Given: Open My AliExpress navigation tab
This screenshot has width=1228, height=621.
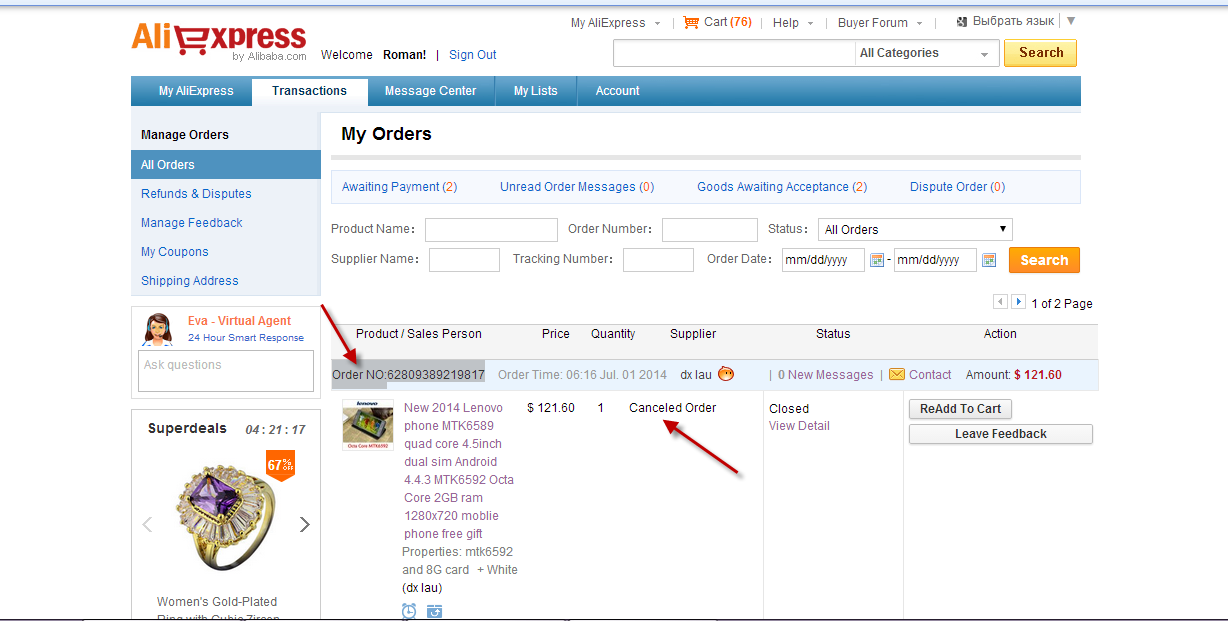Looking at the screenshot, I should [196, 91].
